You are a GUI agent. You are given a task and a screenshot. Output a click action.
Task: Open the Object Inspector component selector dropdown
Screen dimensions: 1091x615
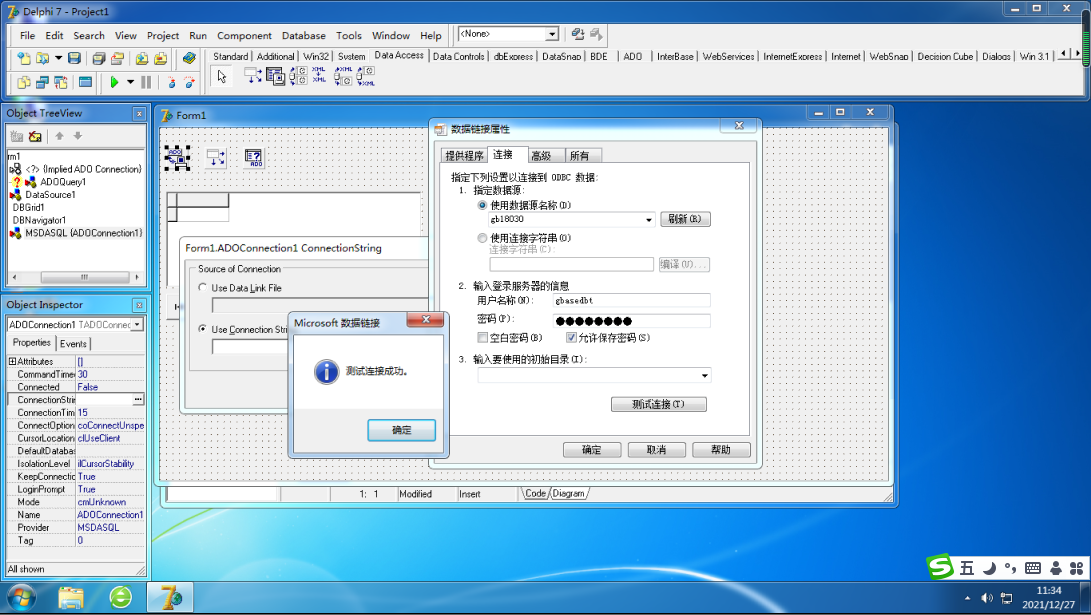coord(138,325)
